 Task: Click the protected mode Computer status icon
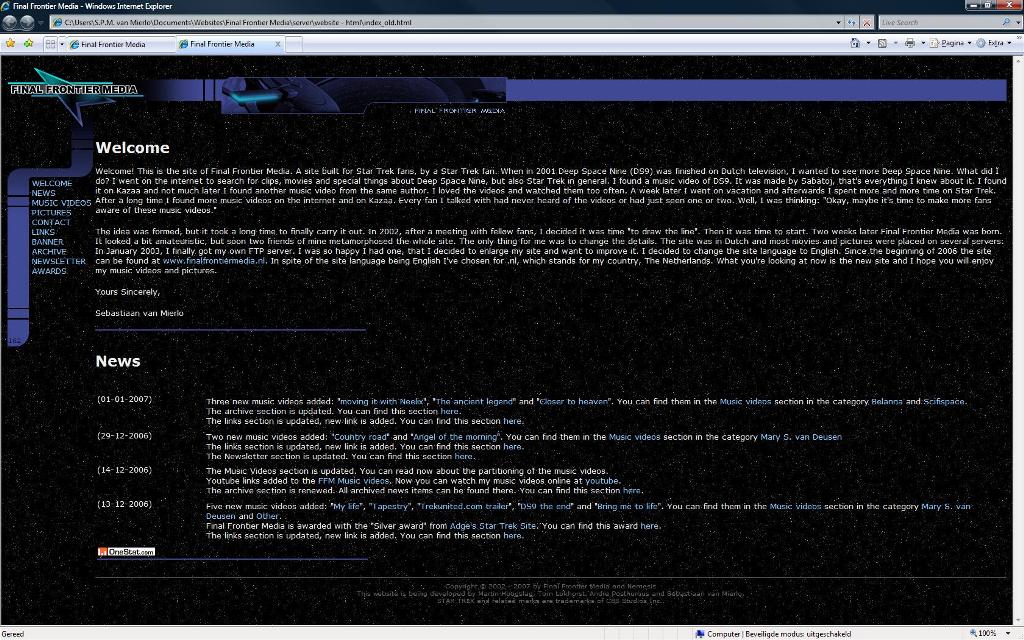pos(700,633)
